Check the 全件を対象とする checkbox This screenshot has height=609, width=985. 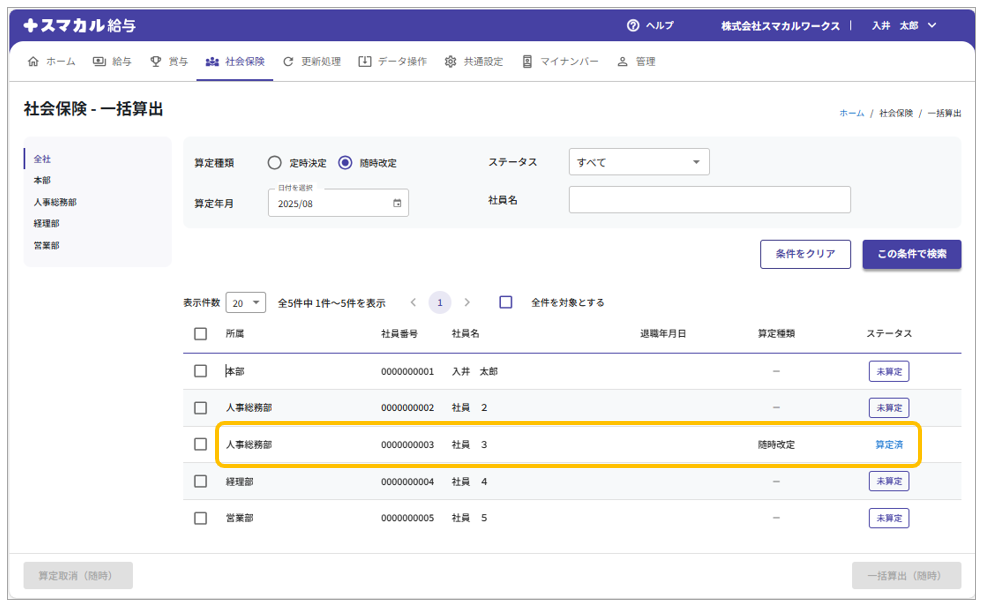(506, 302)
